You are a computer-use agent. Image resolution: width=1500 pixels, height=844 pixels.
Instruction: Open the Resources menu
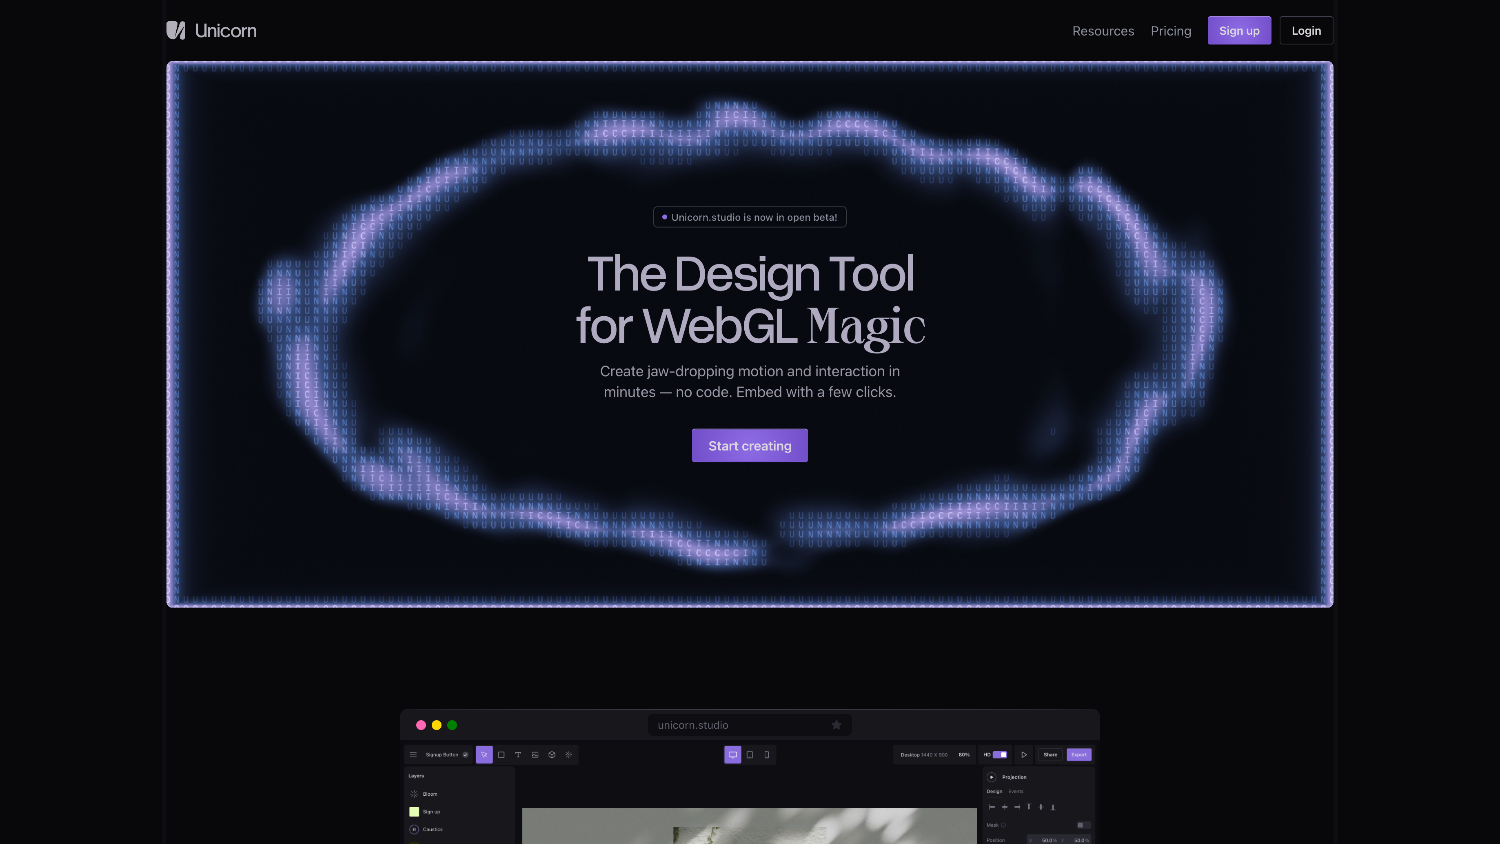pos(1103,31)
